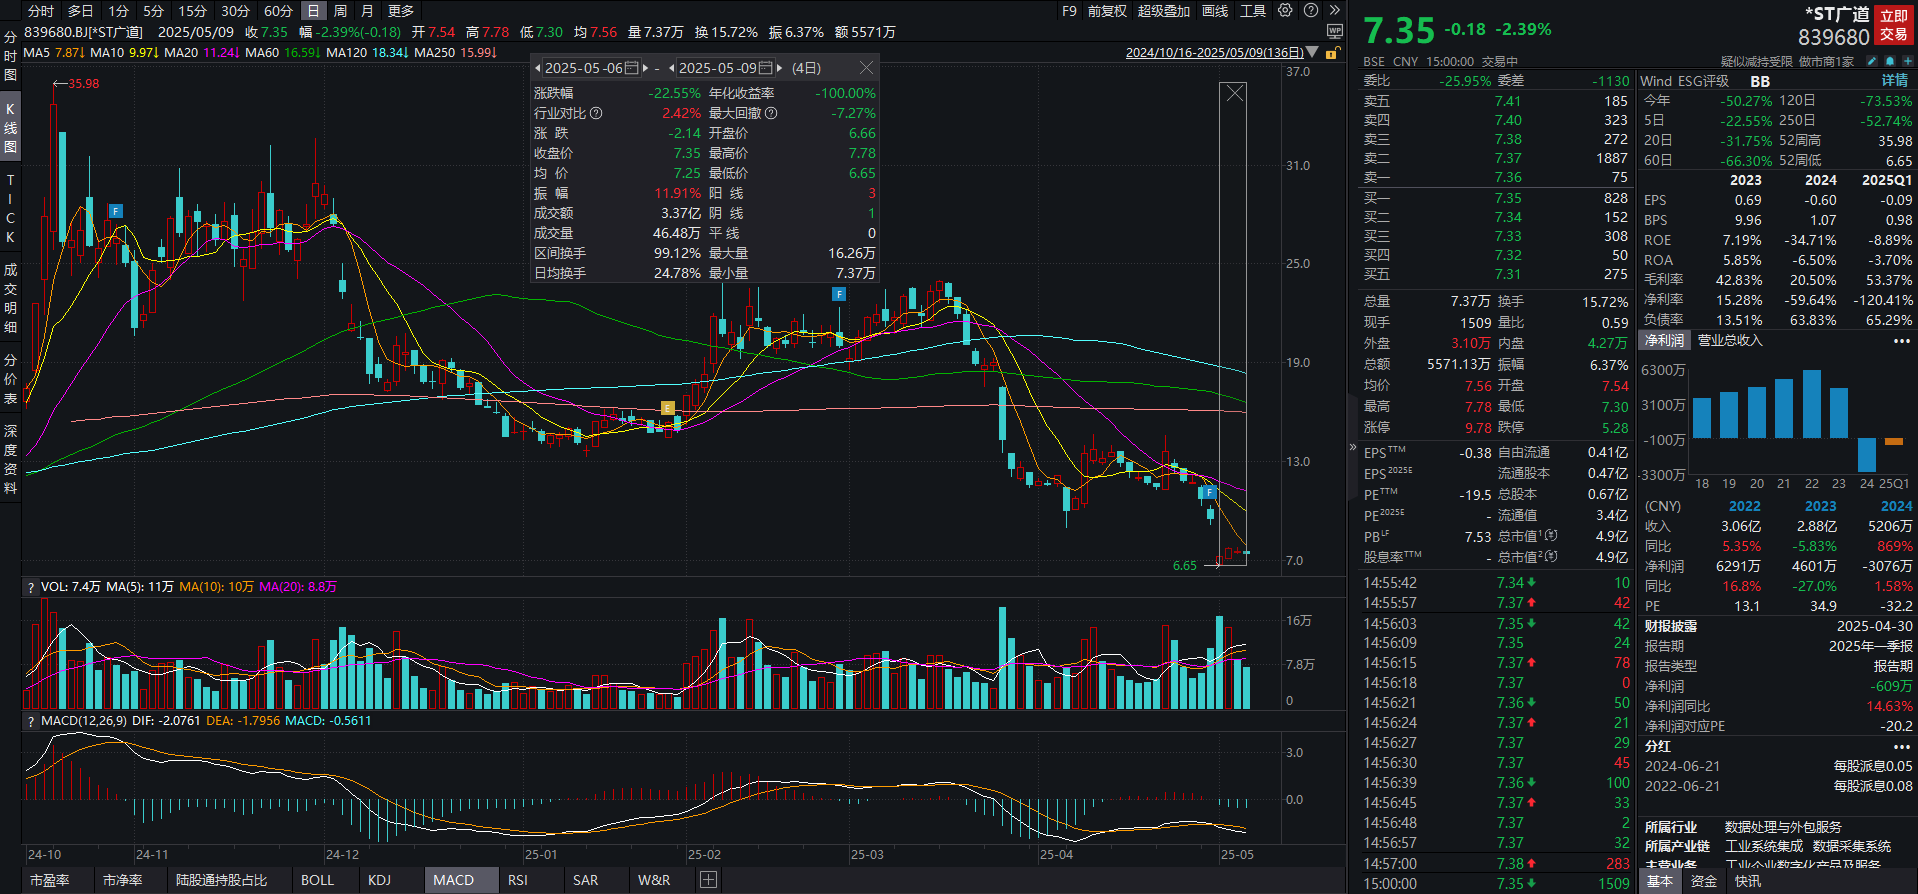Image resolution: width=1918 pixels, height=894 pixels.
Task: Open calendar picker for start date 2025-05-06
Action: point(631,68)
